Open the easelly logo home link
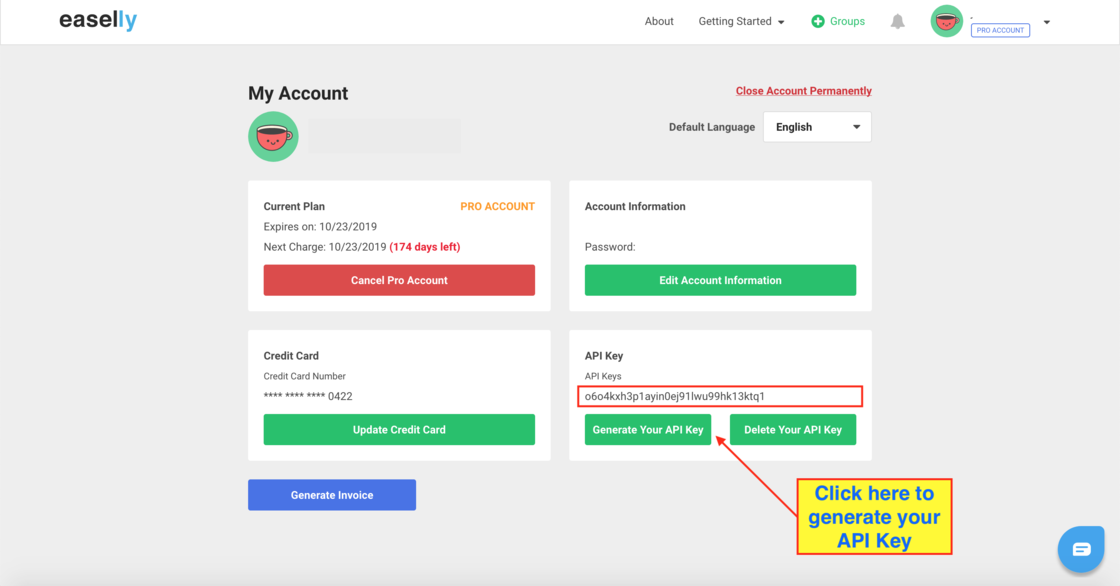 98,20
